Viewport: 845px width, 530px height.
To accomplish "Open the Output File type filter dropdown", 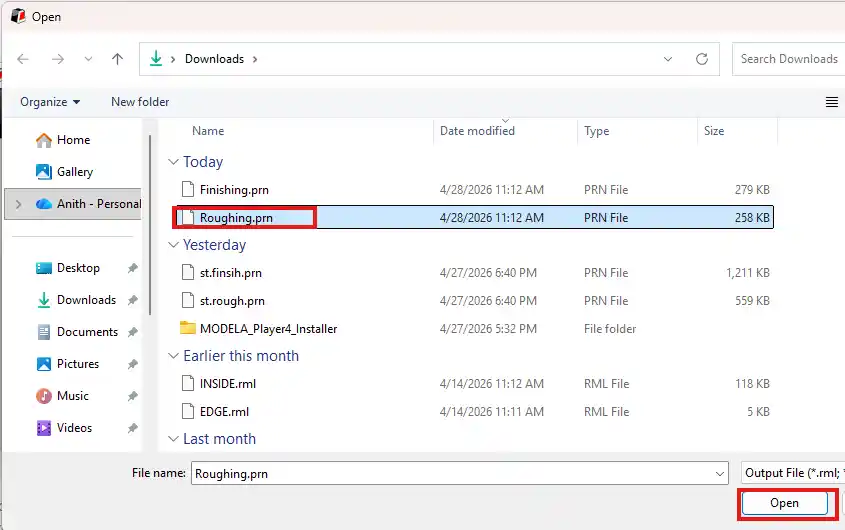I will click(x=793, y=473).
